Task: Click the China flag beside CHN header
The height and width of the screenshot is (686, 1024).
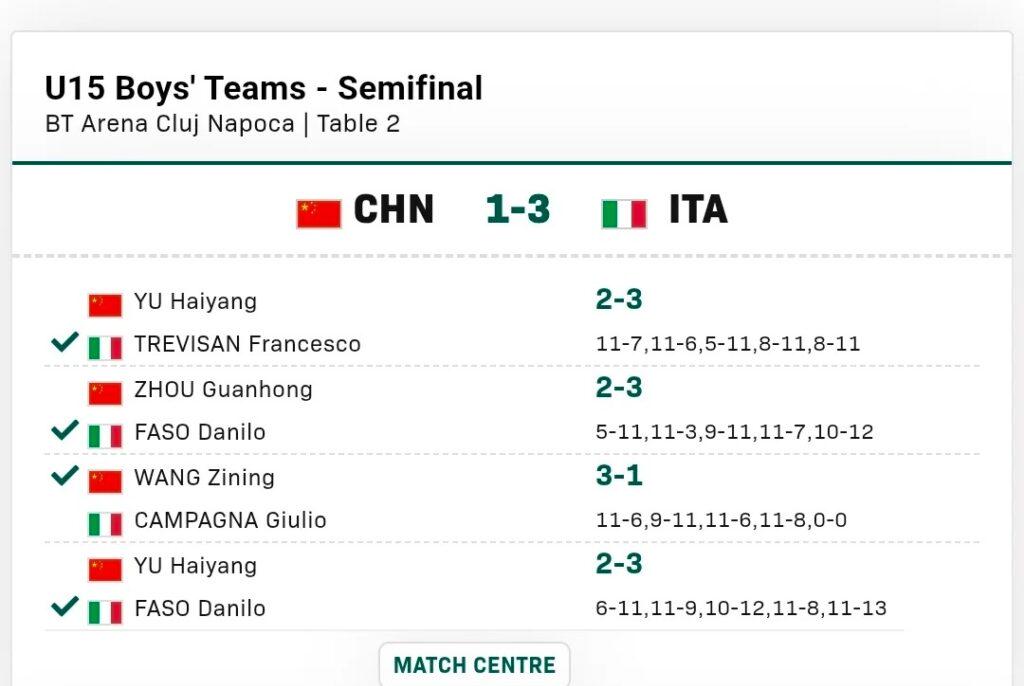Action: click(x=319, y=213)
